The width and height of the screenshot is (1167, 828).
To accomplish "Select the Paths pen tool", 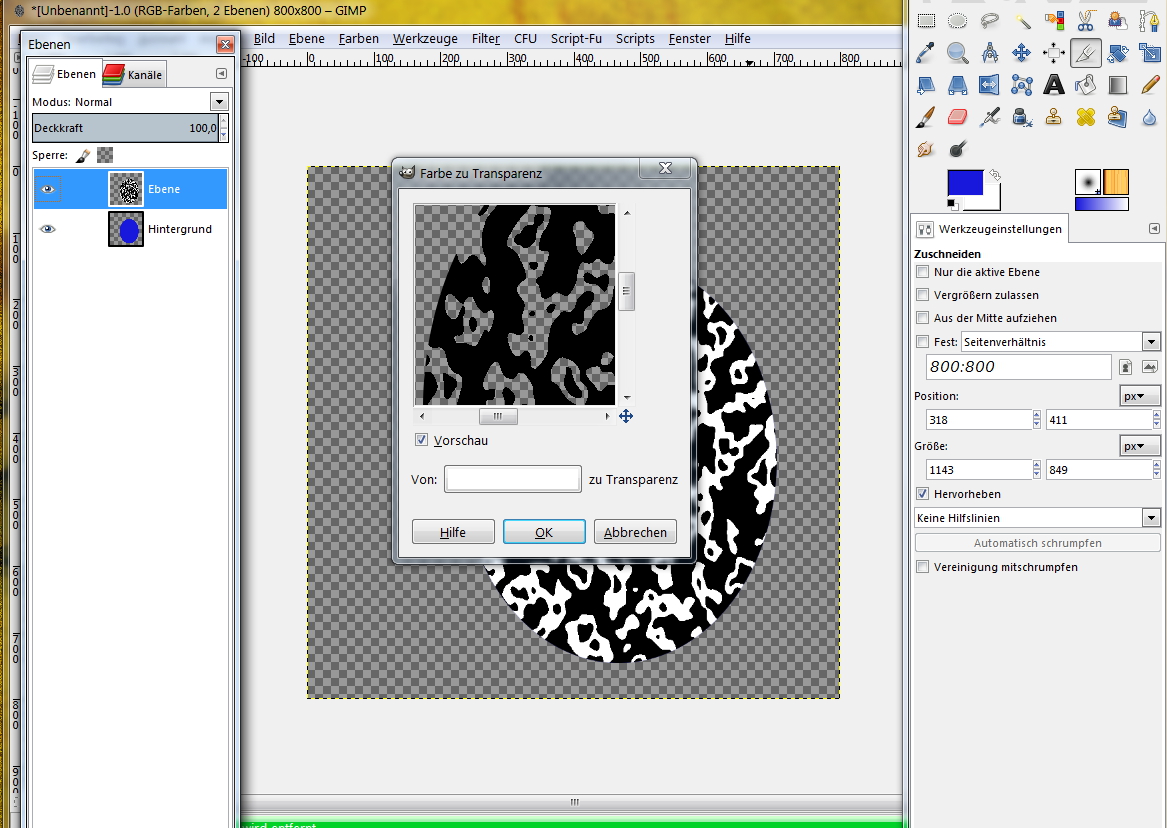I will [x=1150, y=21].
